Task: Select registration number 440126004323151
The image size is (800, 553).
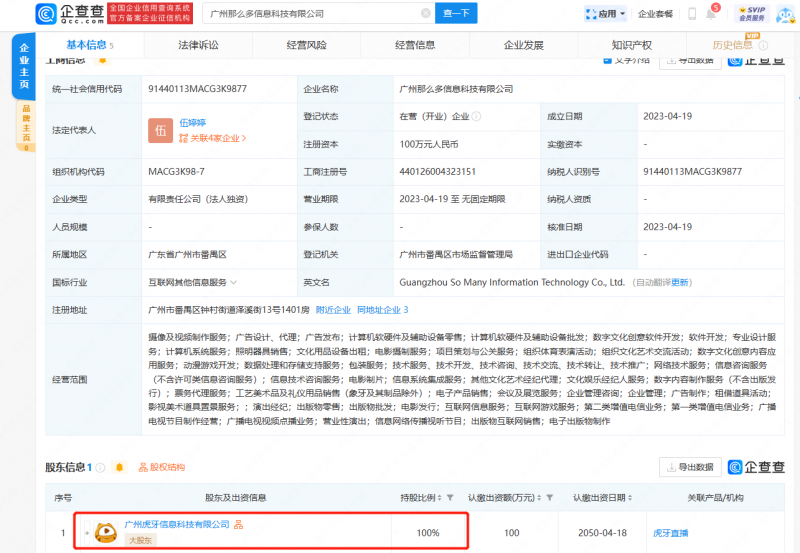Action: coord(438,172)
